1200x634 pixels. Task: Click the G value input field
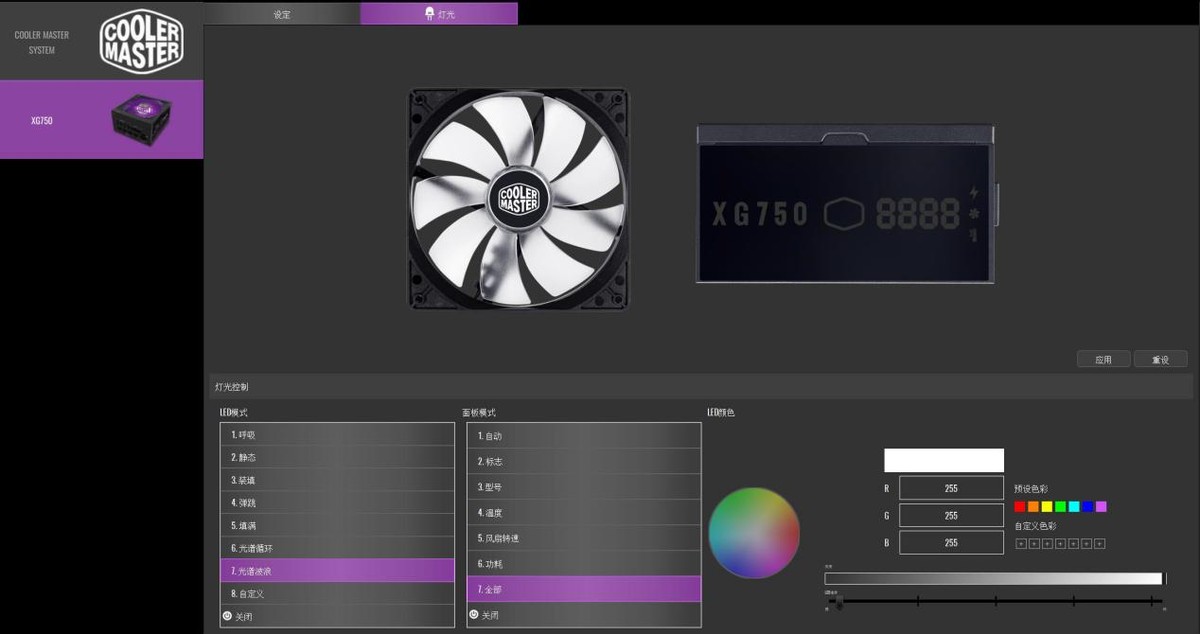[951, 515]
